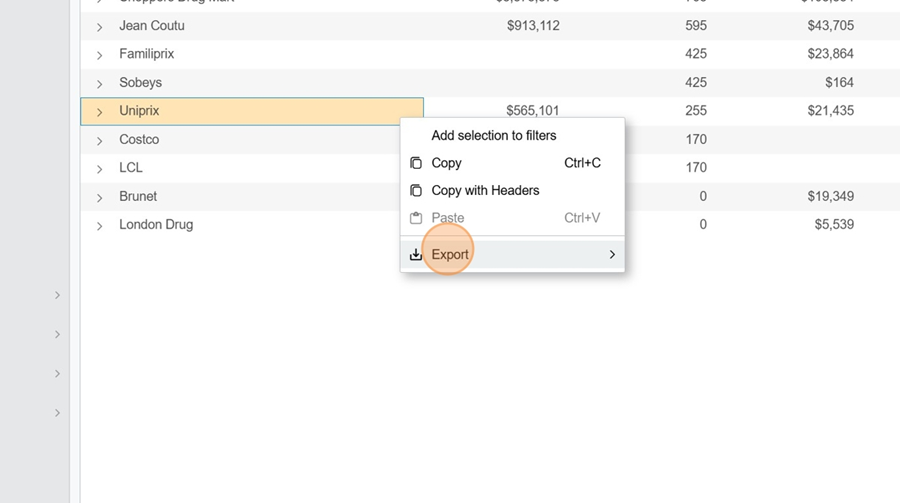The width and height of the screenshot is (900, 503).
Task: Click the 425 Familiprix count
Action: [696, 54]
